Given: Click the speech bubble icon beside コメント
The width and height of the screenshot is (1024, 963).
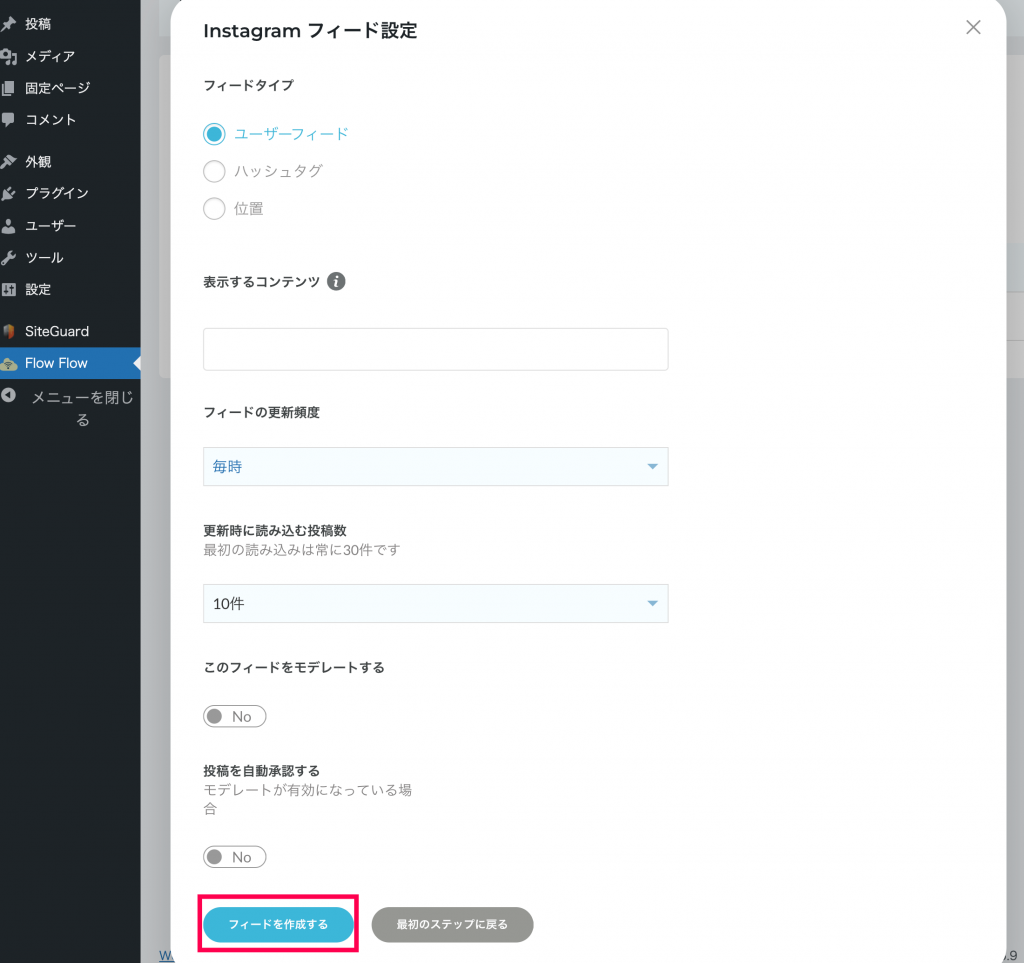Looking at the screenshot, I should tap(8, 119).
